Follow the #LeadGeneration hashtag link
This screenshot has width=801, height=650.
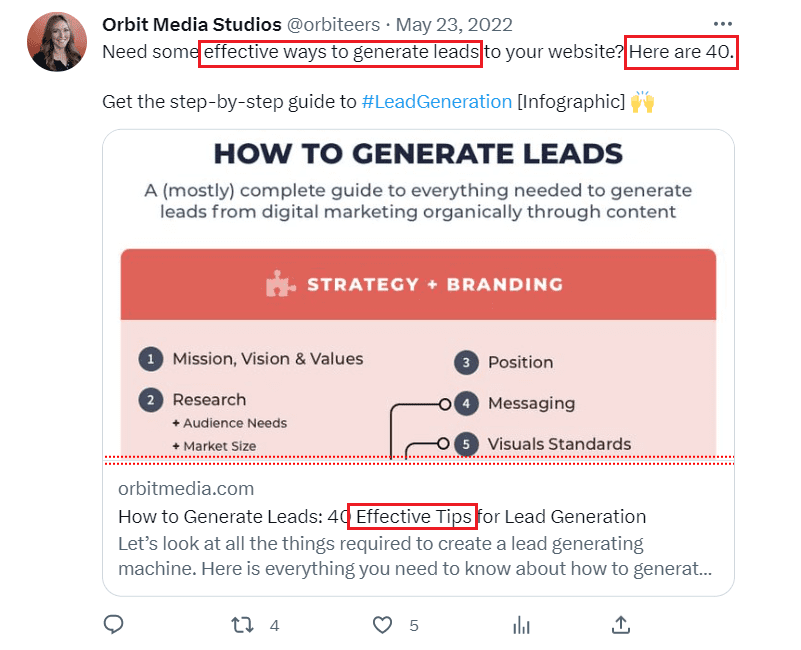436,101
